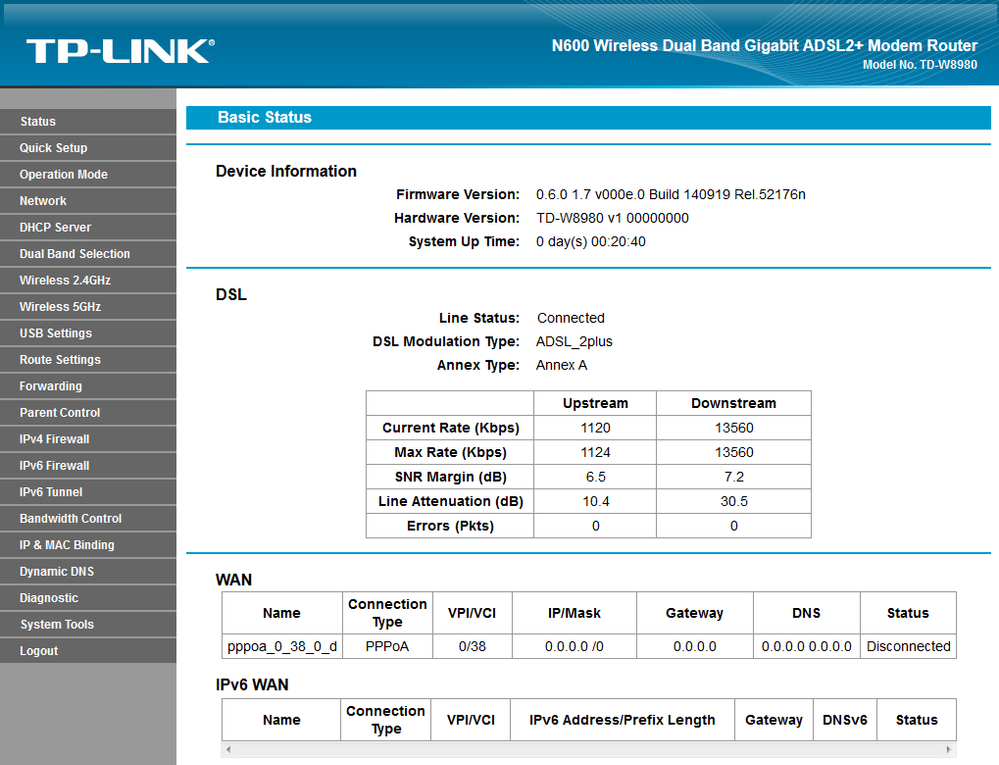Open Dual Band Selection page
Image resolution: width=999 pixels, height=765 pixels.
(88, 254)
